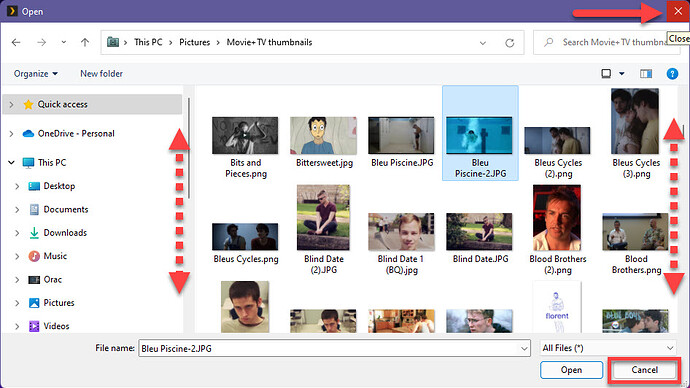Expand the Downloads folder node
The width and height of the screenshot is (690, 388).
pyautogui.click(x=17, y=233)
